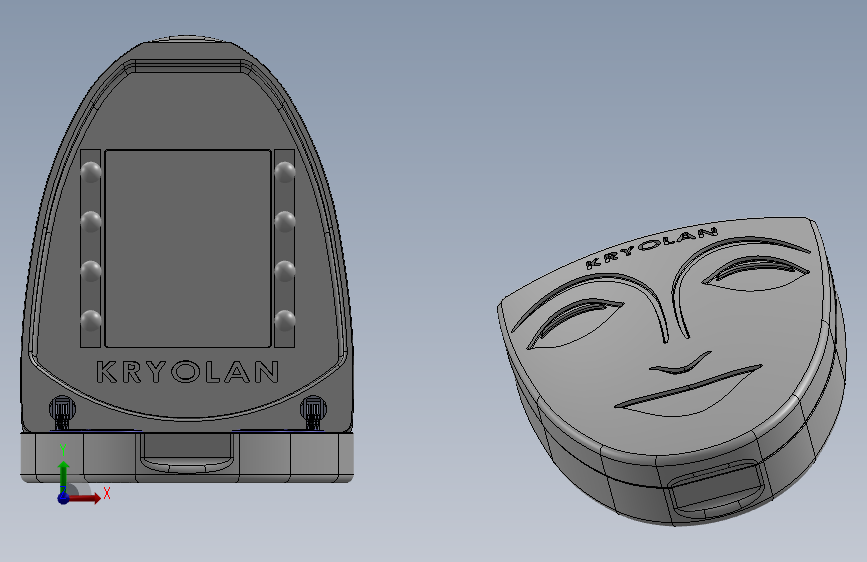
Task: Select the rectangular mirror panel
Action: [x=188, y=248]
